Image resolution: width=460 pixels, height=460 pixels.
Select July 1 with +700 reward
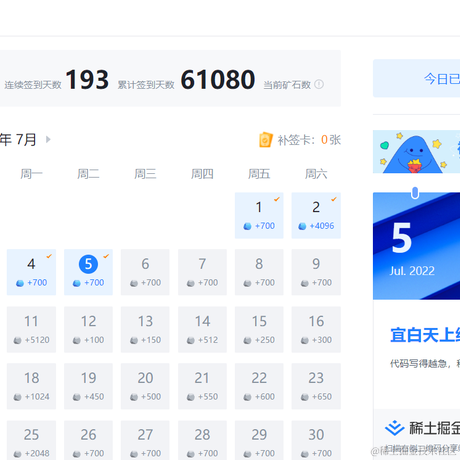point(259,215)
